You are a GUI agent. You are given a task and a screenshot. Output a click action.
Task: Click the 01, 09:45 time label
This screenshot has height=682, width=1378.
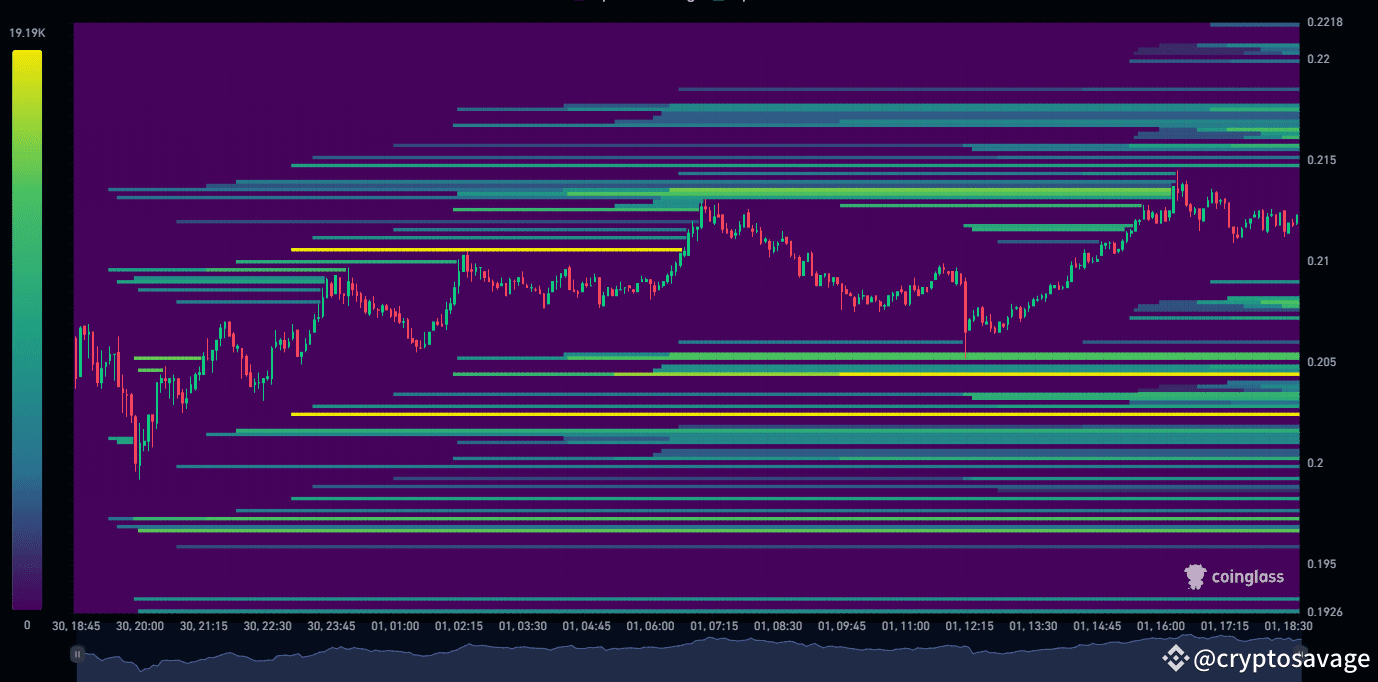pyautogui.click(x=842, y=626)
